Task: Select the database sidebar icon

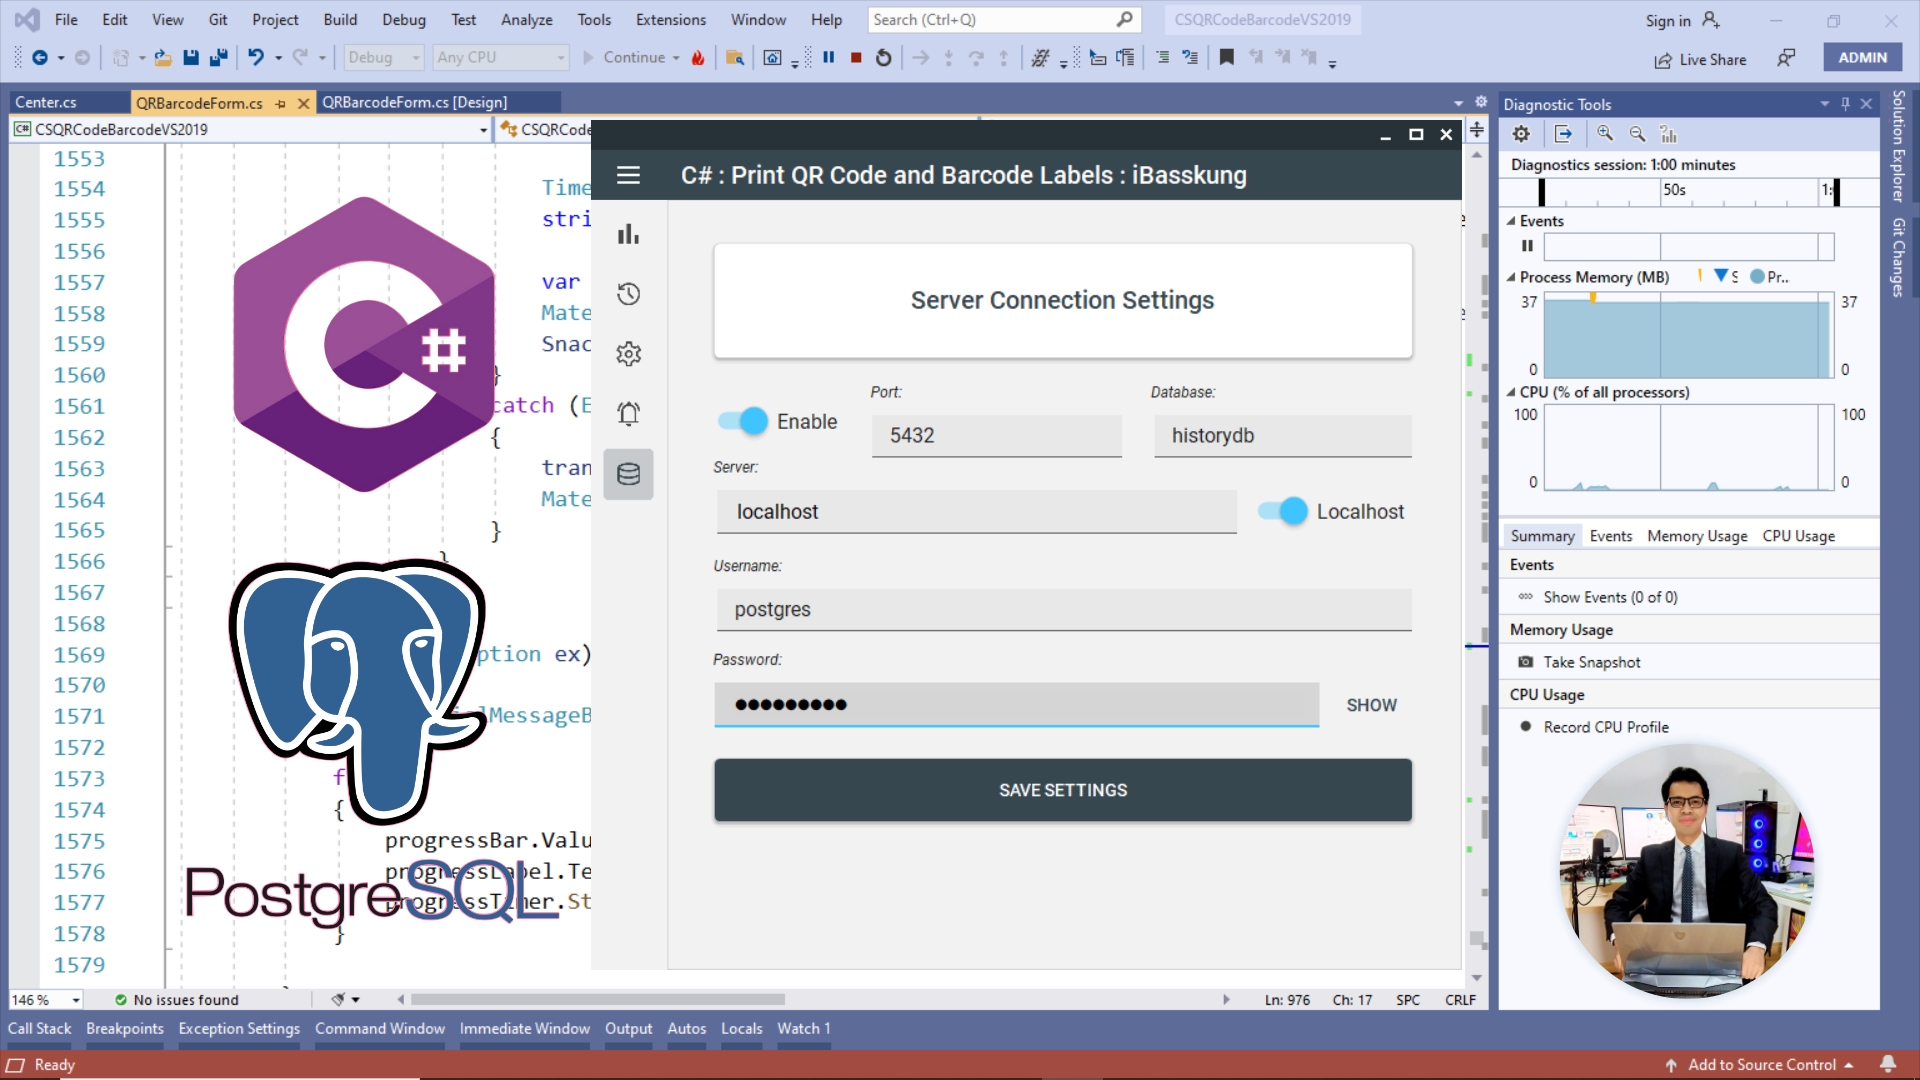Action: click(628, 474)
